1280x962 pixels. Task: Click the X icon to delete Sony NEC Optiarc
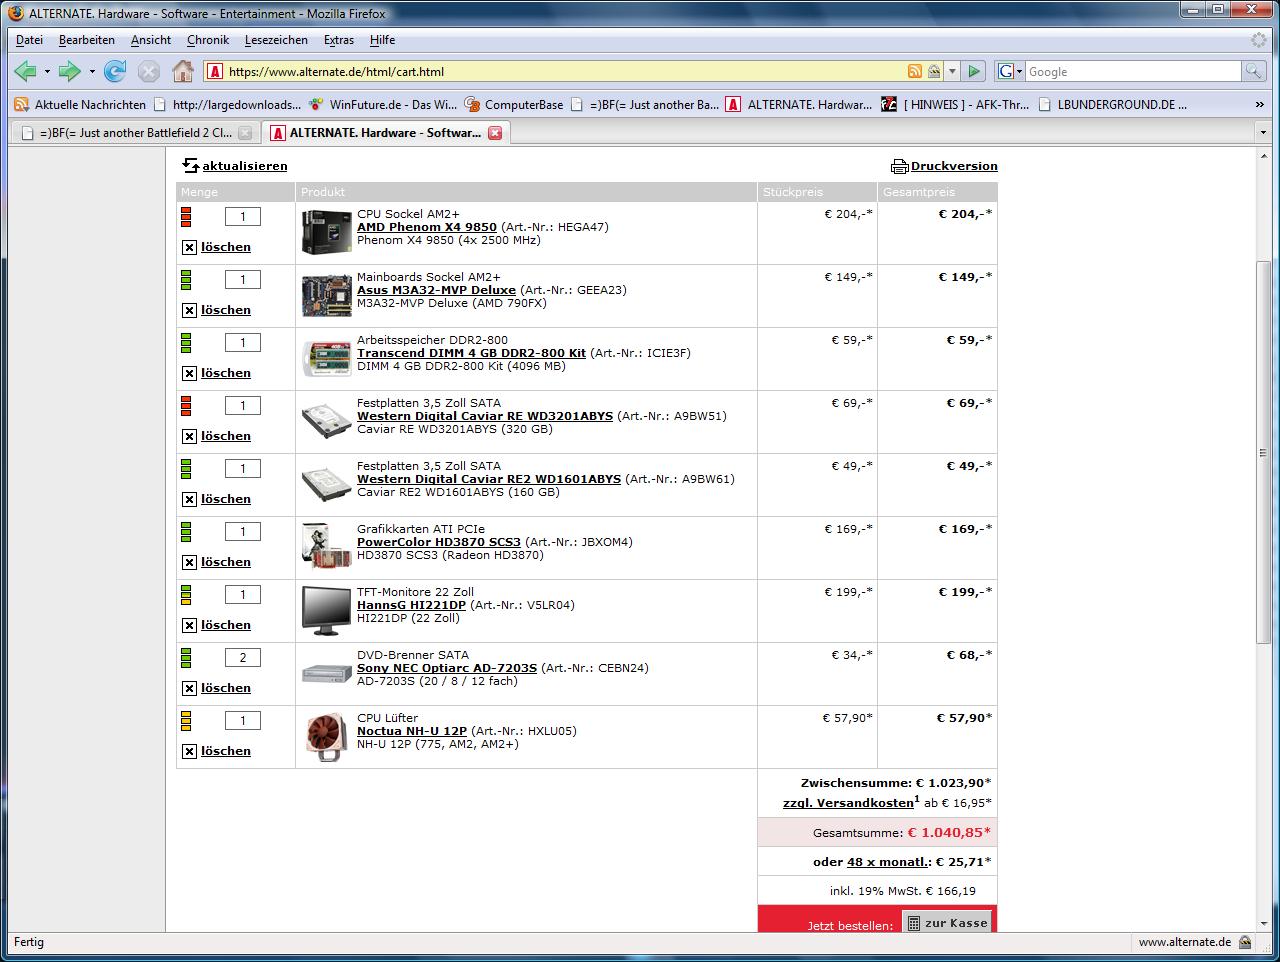tap(189, 688)
